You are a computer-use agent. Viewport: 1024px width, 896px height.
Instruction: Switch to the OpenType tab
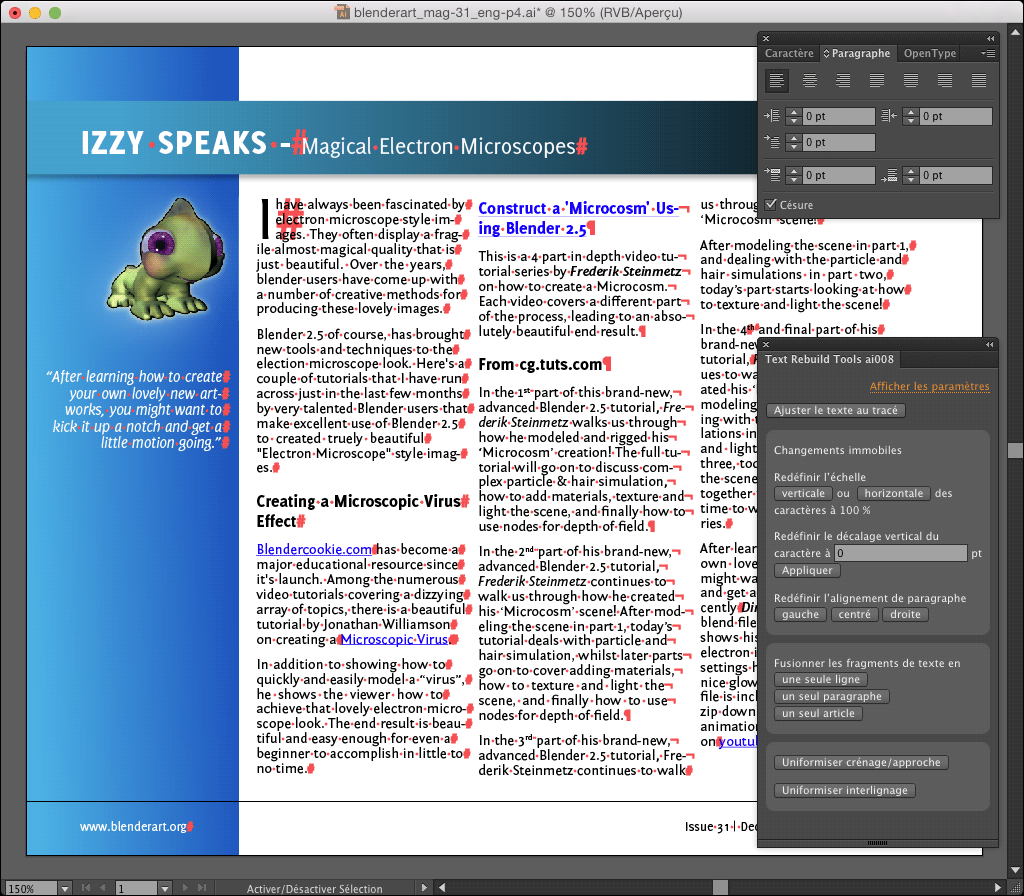click(929, 54)
